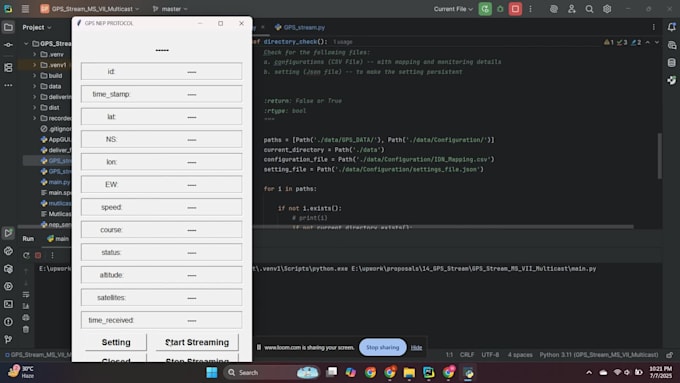Open the Code With Me user icon

[572, 9]
